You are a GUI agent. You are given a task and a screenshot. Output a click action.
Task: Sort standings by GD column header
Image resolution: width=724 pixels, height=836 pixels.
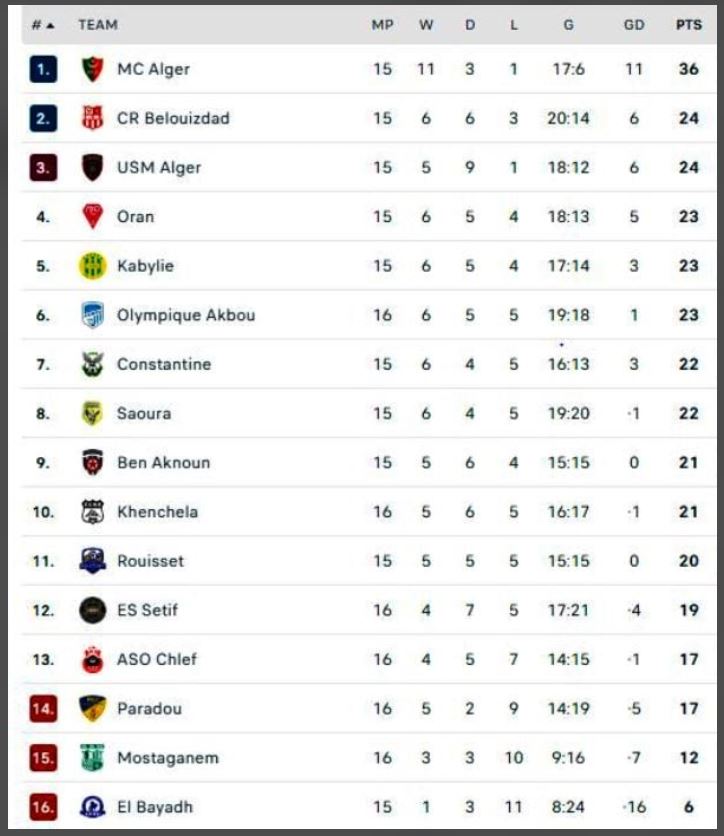pos(634,25)
